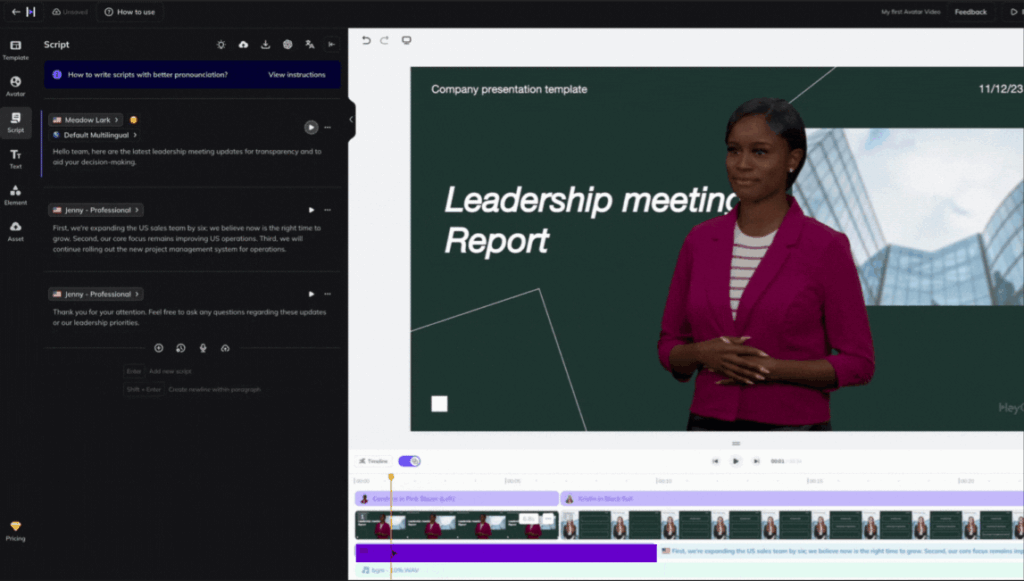
Task: Play the video from timeline controls
Action: [735, 461]
